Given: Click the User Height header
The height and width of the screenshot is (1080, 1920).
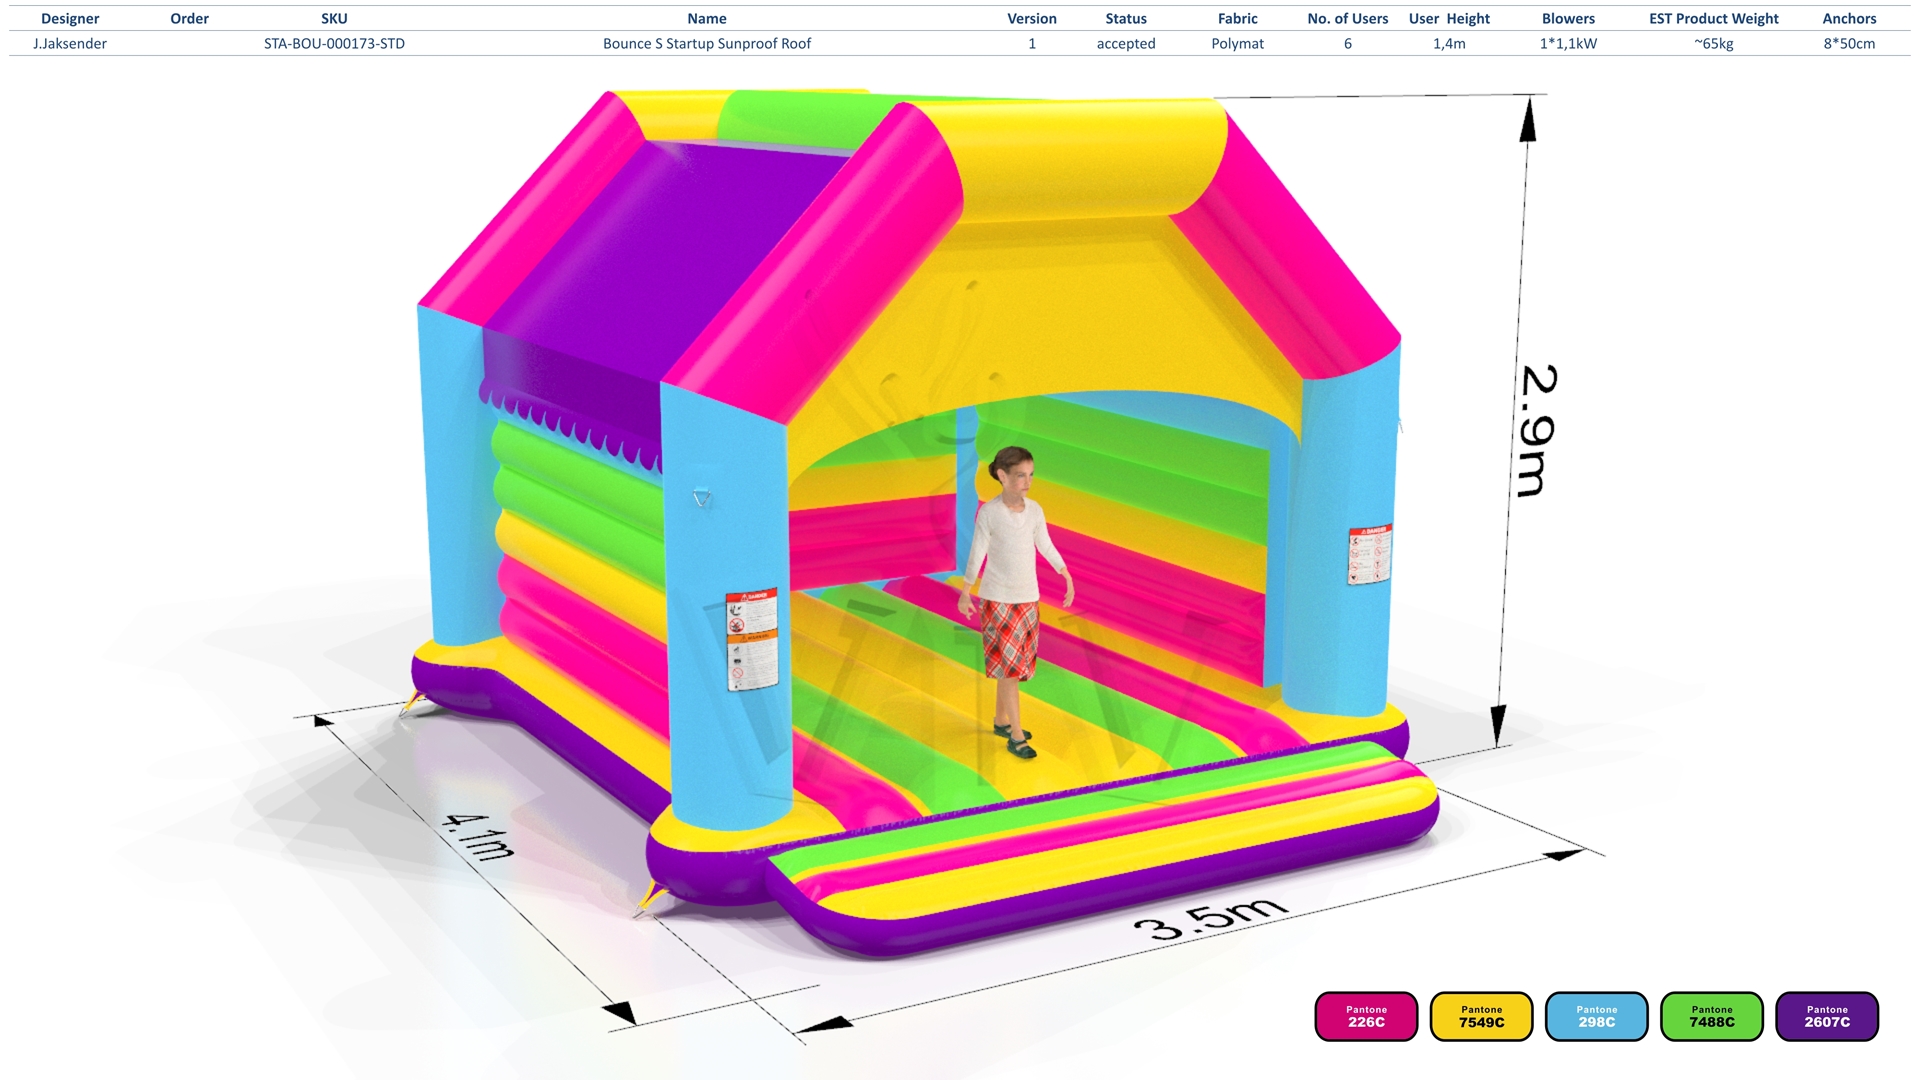Looking at the screenshot, I should pos(1449,18).
